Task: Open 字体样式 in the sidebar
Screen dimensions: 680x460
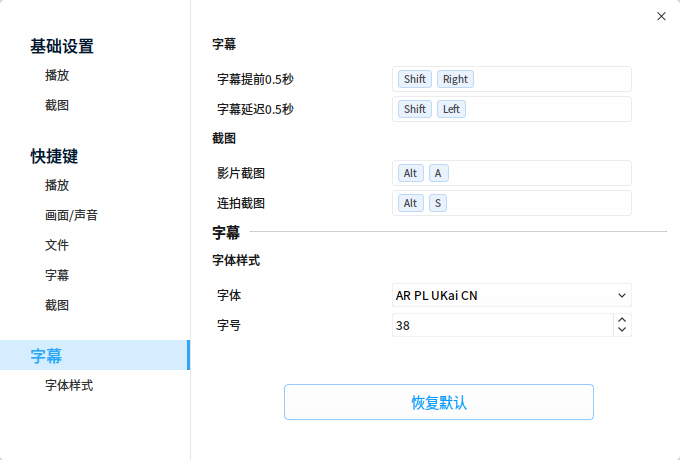Action: pyautogui.click(x=69, y=385)
